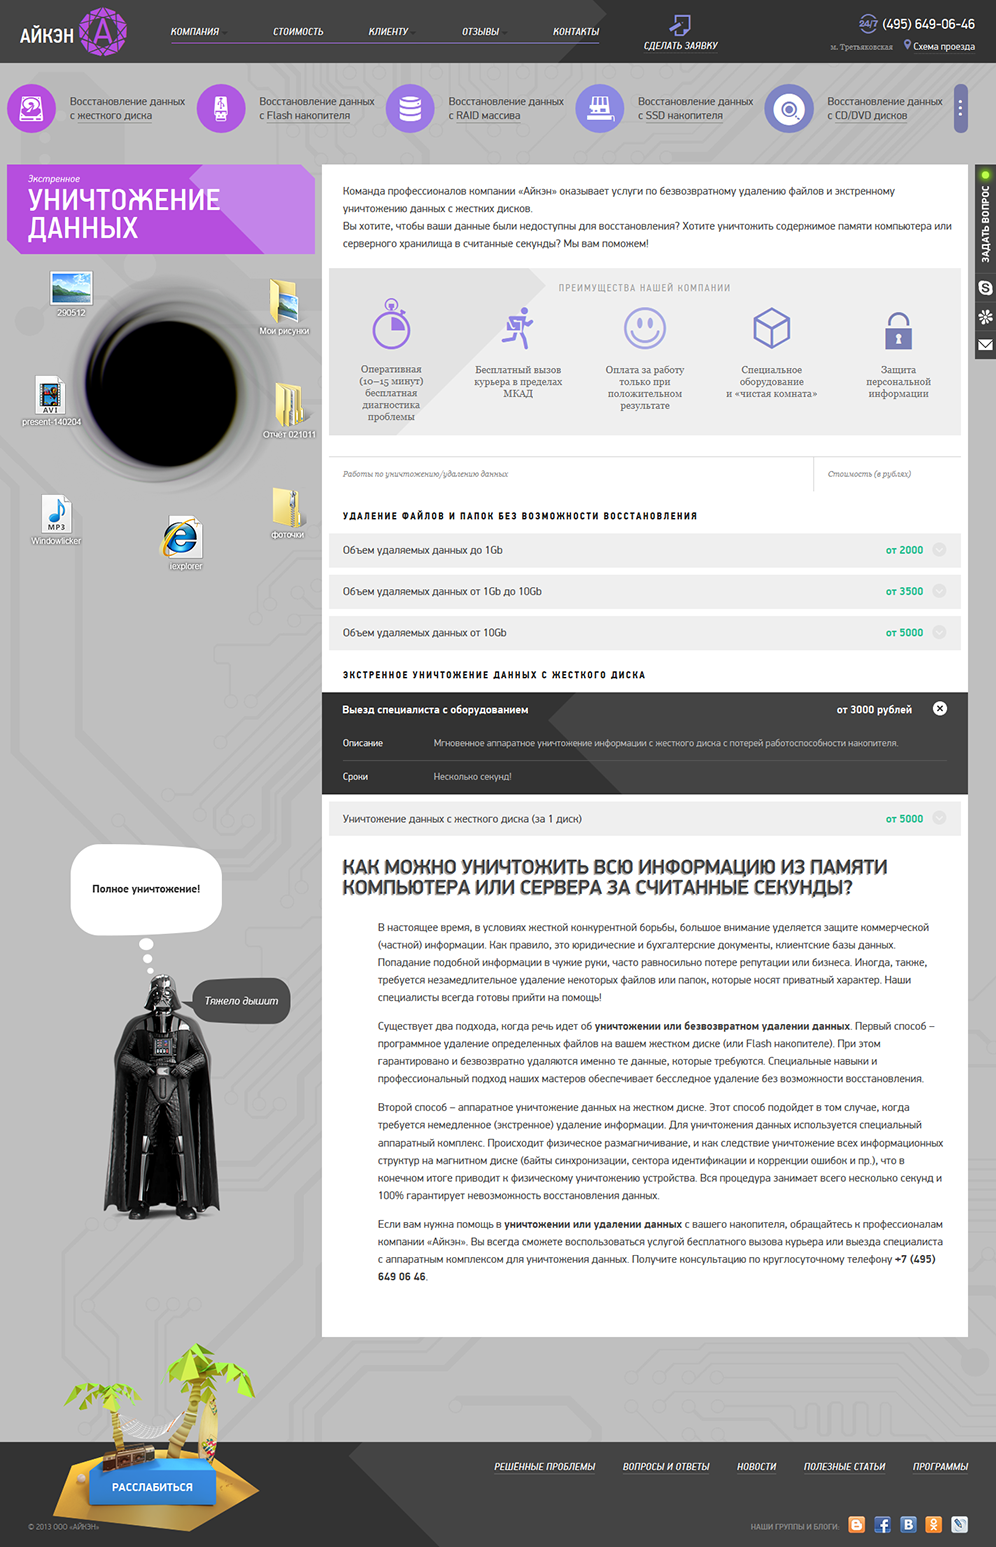Screen dimensions: 996x1547
Task: Open the Facebook group icon in footer
Action: 882,1525
